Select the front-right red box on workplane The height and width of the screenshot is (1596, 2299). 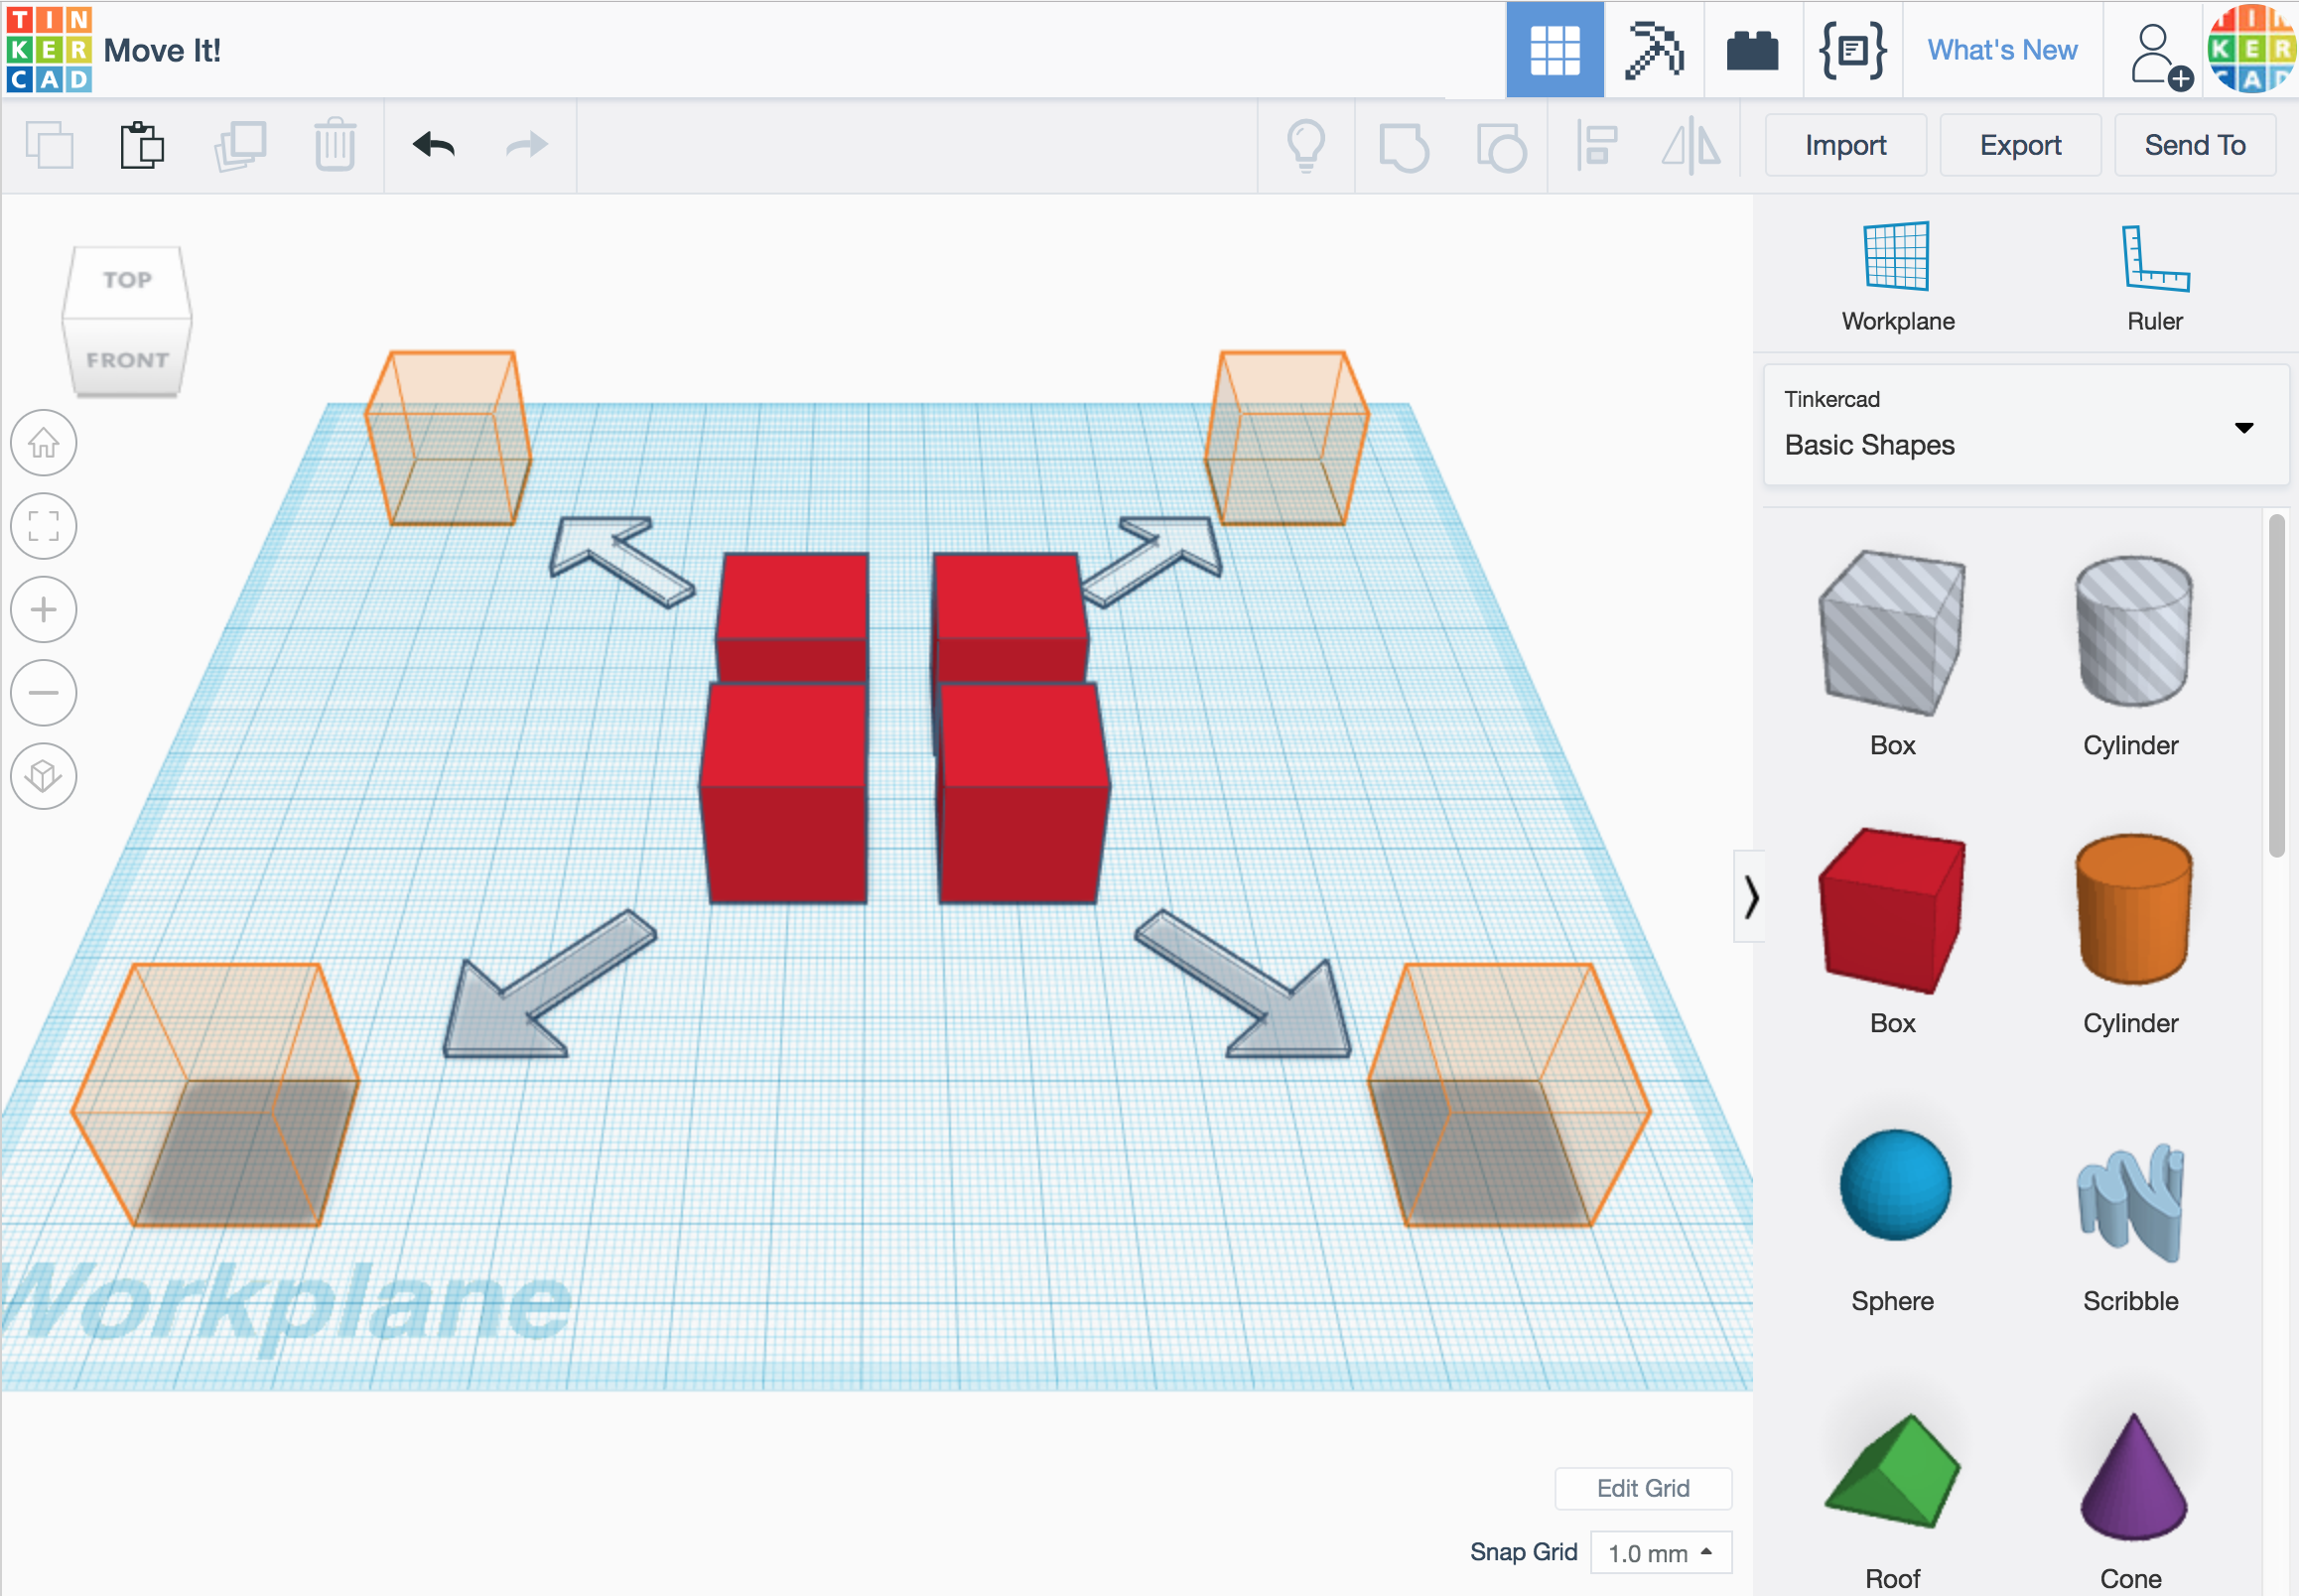(x=1023, y=793)
